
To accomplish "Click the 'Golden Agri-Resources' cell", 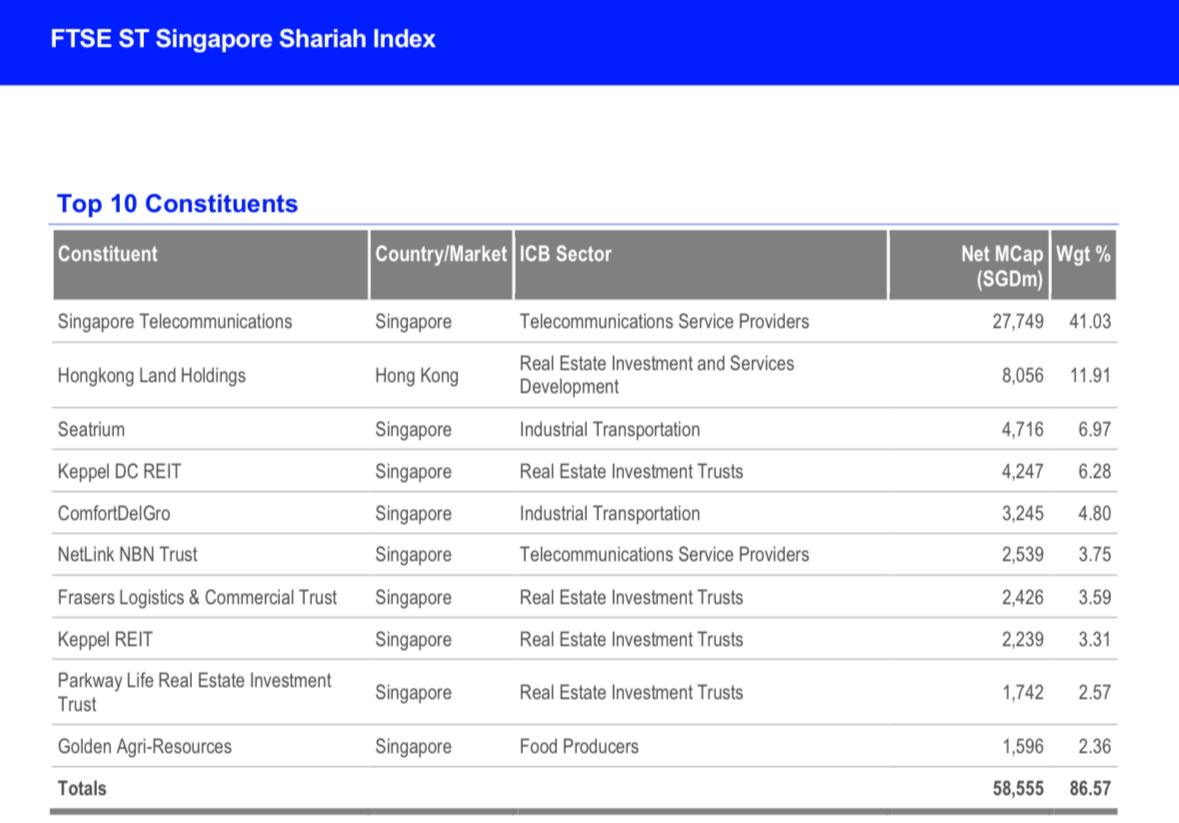I will point(144,746).
